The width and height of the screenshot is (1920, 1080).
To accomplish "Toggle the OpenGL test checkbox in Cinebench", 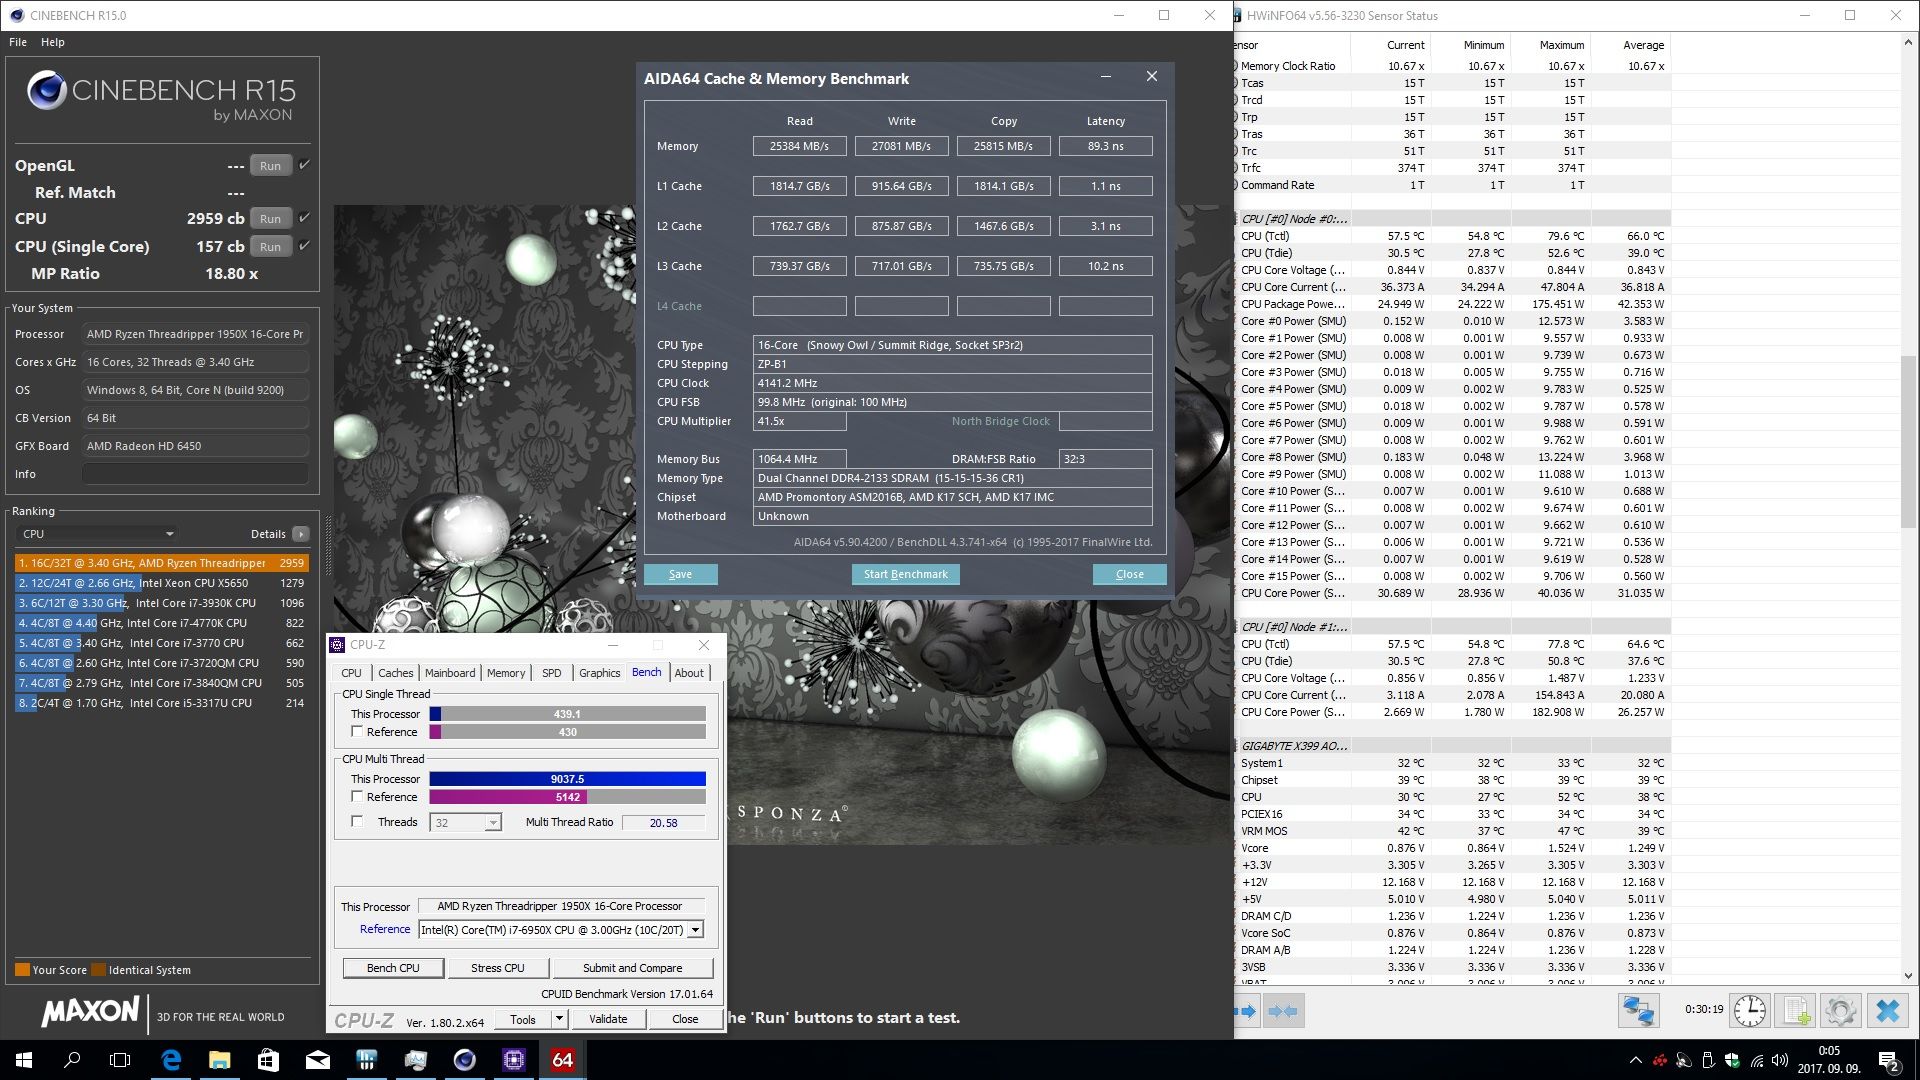I will tap(305, 165).
